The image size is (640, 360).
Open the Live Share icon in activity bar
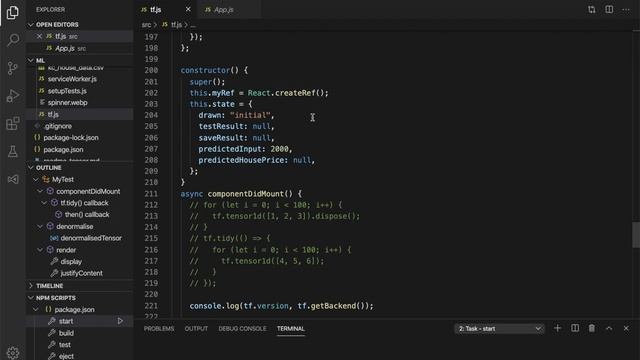(x=13, y=179)
